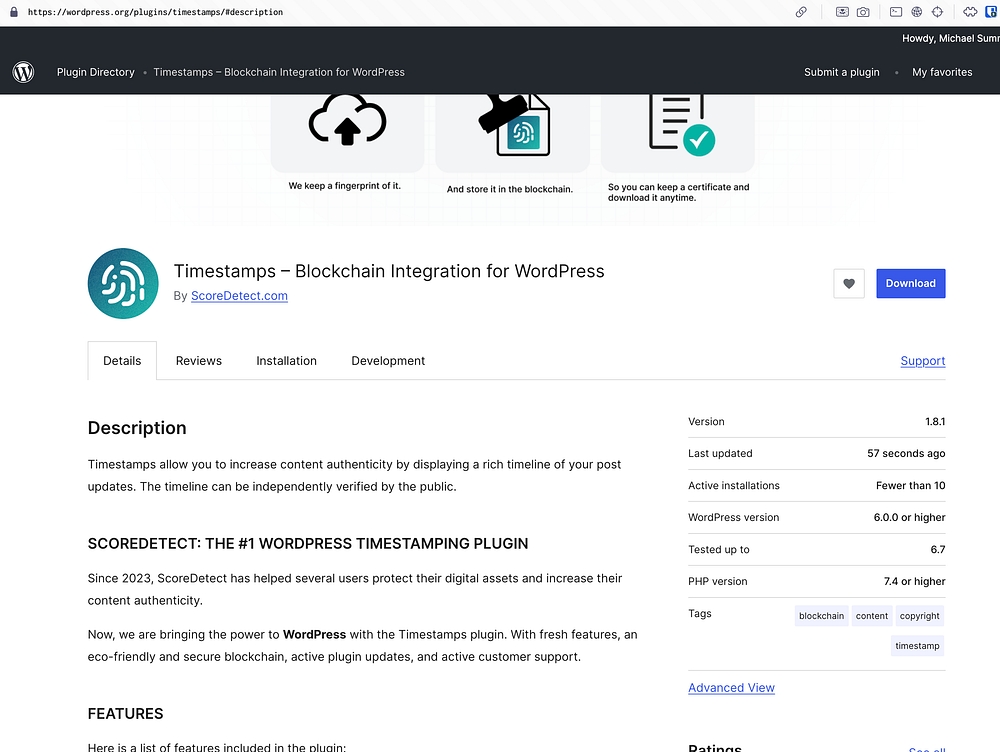Image resolution: width=1000 pixels, height=752 pixels.
Task: Click the Howdy, Michael user greeting
Action: [x=950, y=39]
